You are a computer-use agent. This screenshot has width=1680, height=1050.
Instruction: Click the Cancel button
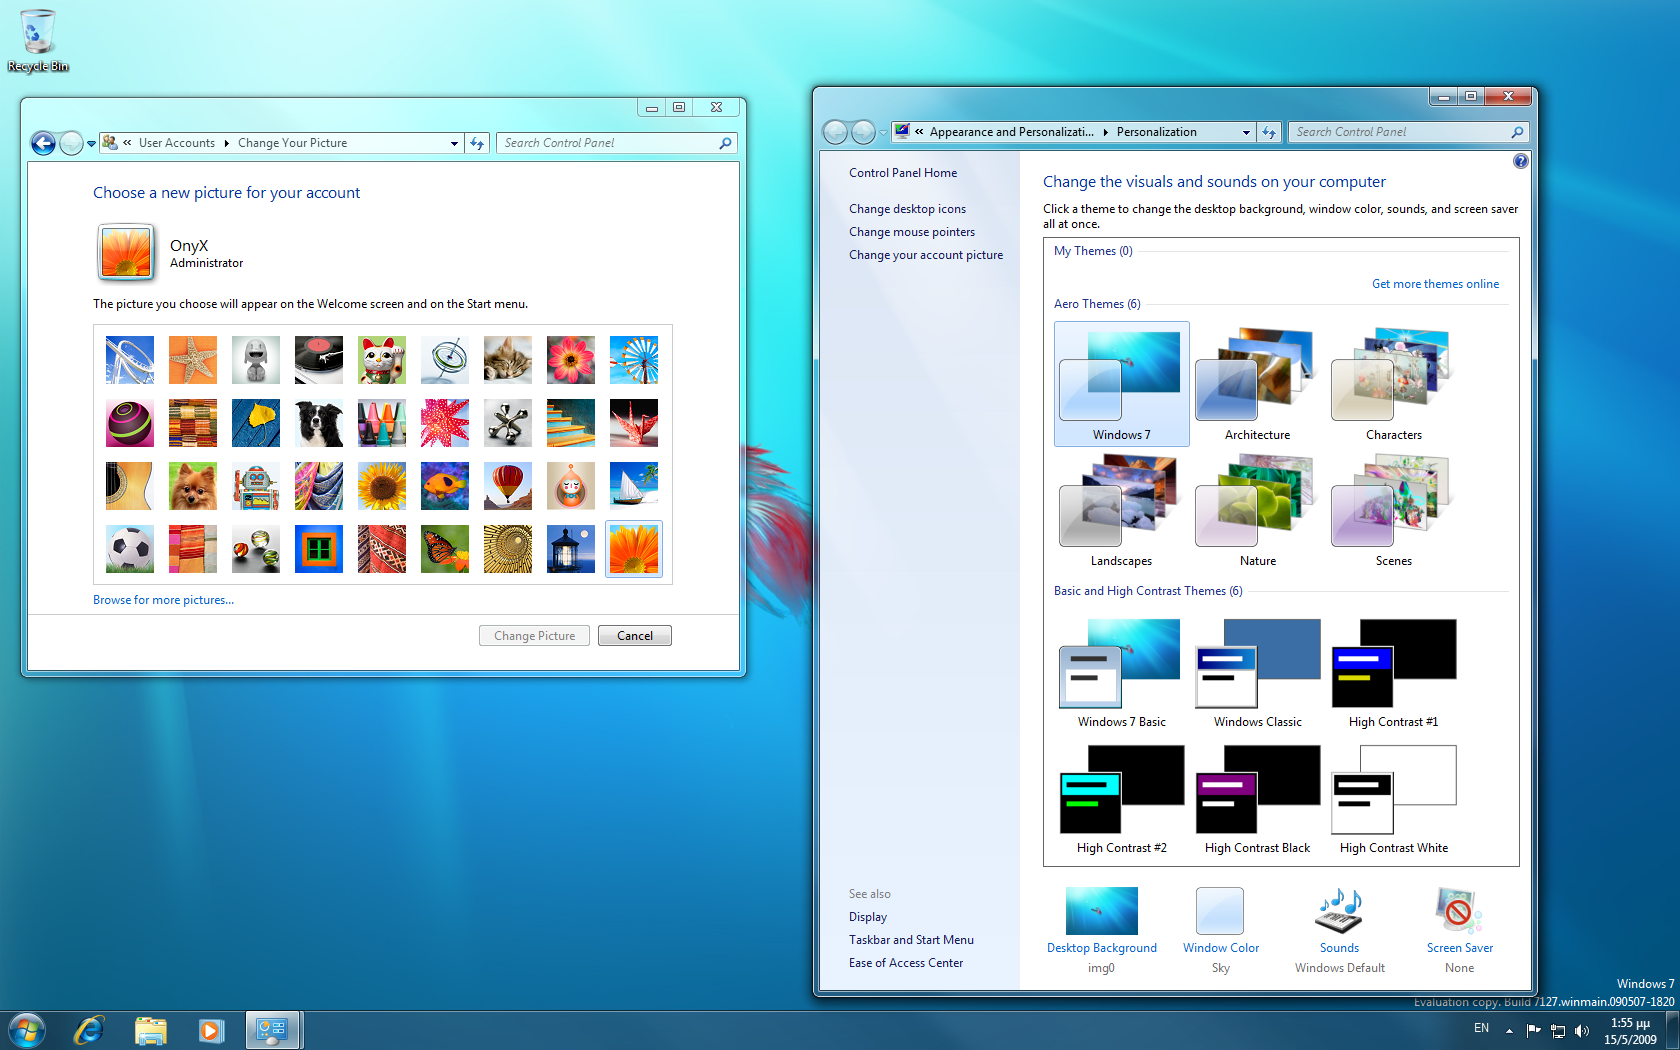click(x=634, y=636)
